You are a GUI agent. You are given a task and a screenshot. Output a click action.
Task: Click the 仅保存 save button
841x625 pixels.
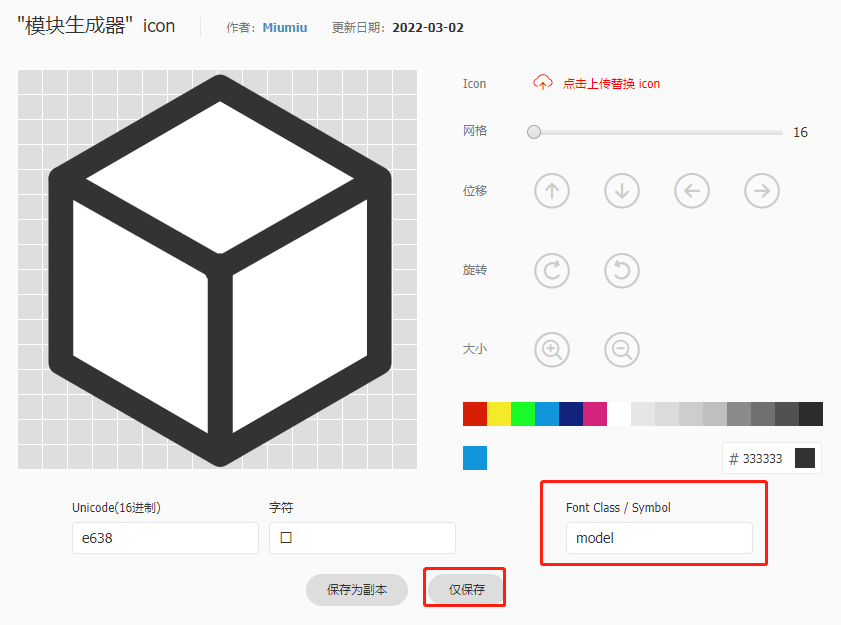click(x=464, y=589)
